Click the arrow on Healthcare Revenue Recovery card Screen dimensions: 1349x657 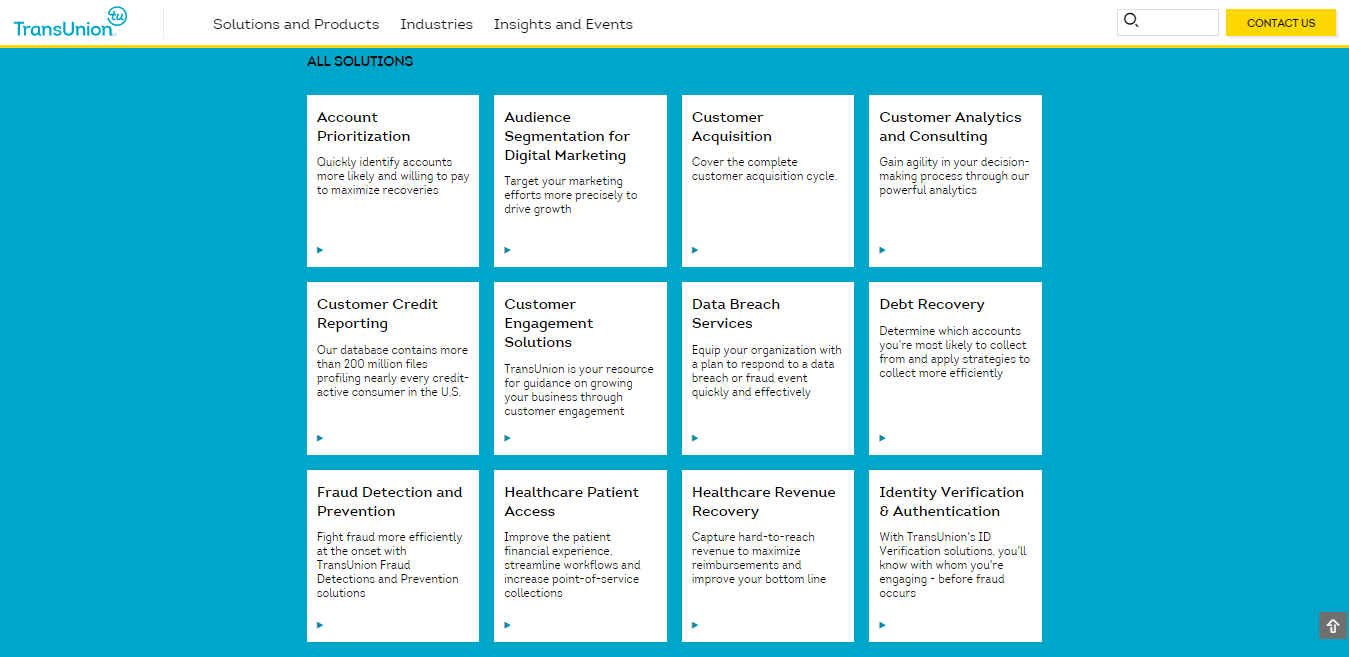point(695,625)
